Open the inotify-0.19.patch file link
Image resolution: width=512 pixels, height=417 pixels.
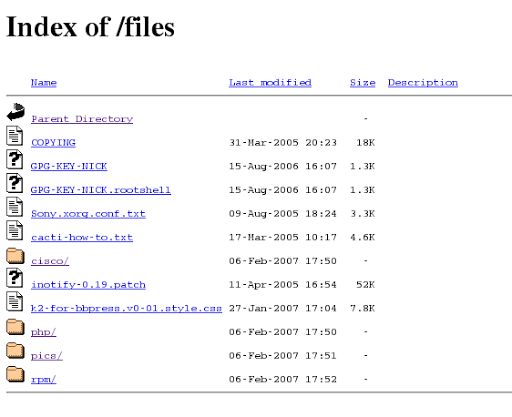tap(88, 285)
